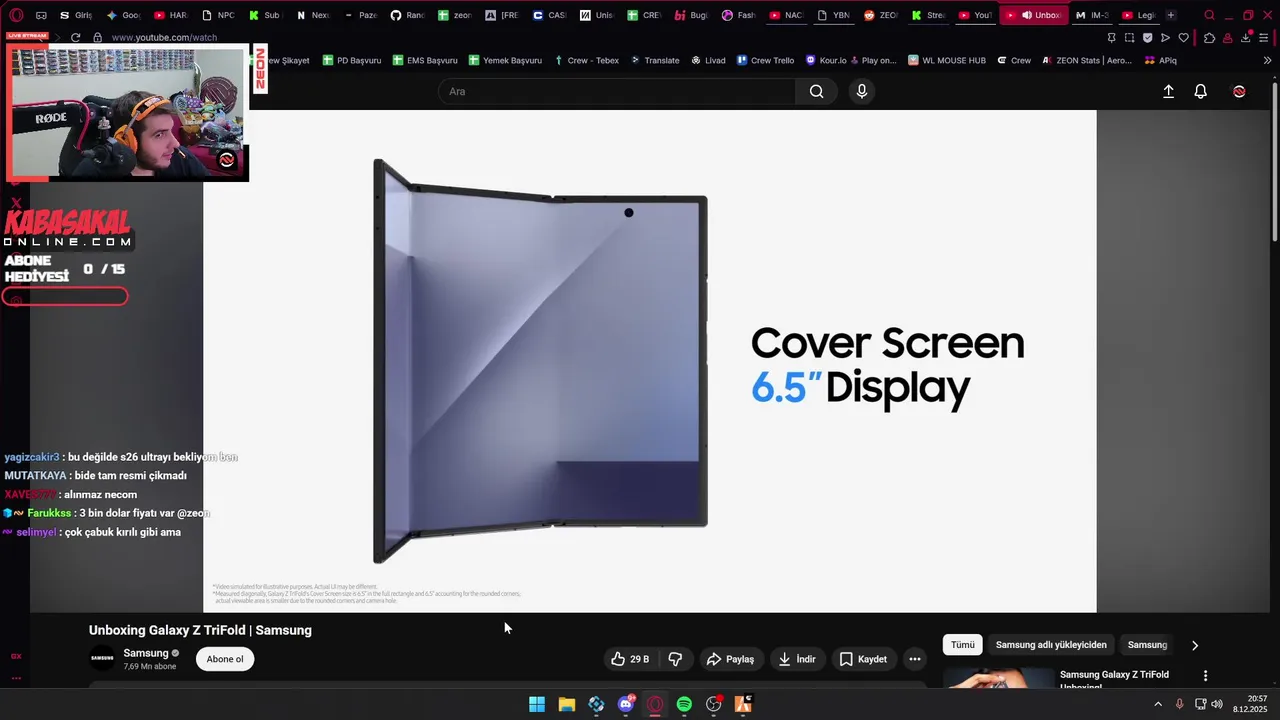This screenshot has height=720, width=1280.
Task: Click the page vertical scrollbar
Action: point(1275,160)
